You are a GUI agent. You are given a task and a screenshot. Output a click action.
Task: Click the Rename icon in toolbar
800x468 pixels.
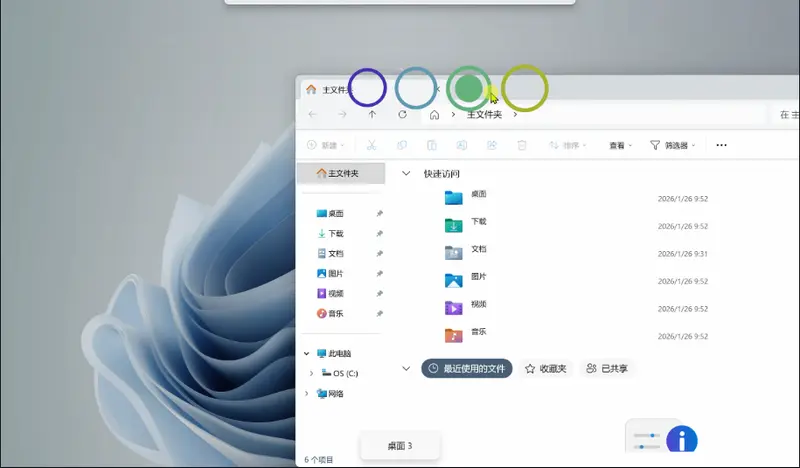point(461,145)
